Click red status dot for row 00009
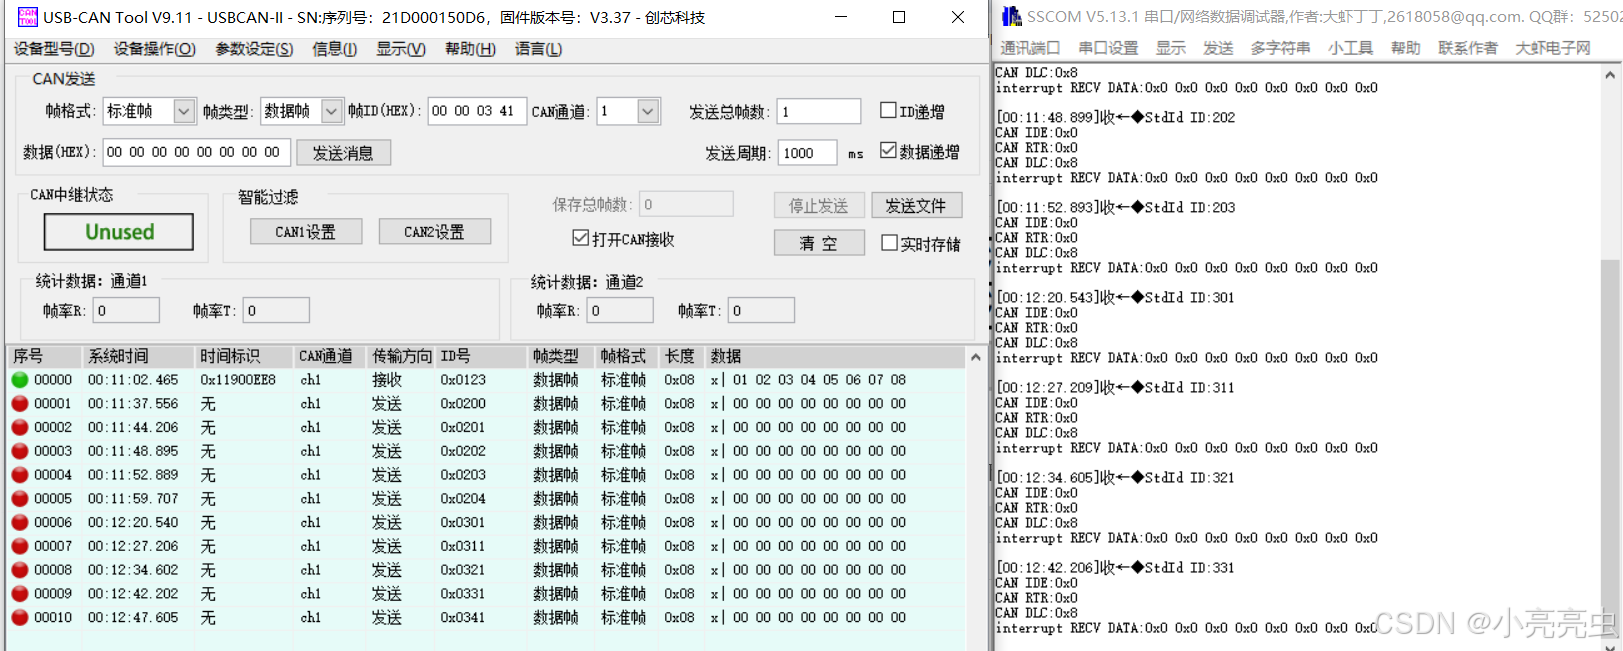The image size is (1623, 651). pyautogui.click(x=20, y=594)
